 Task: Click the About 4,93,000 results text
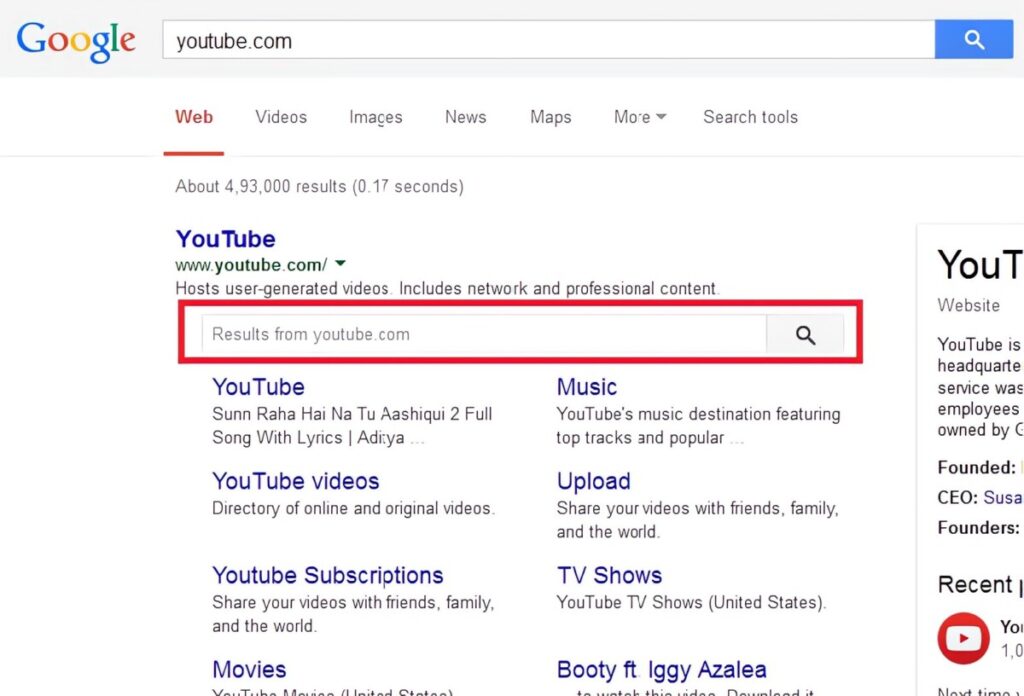(319, 187)
